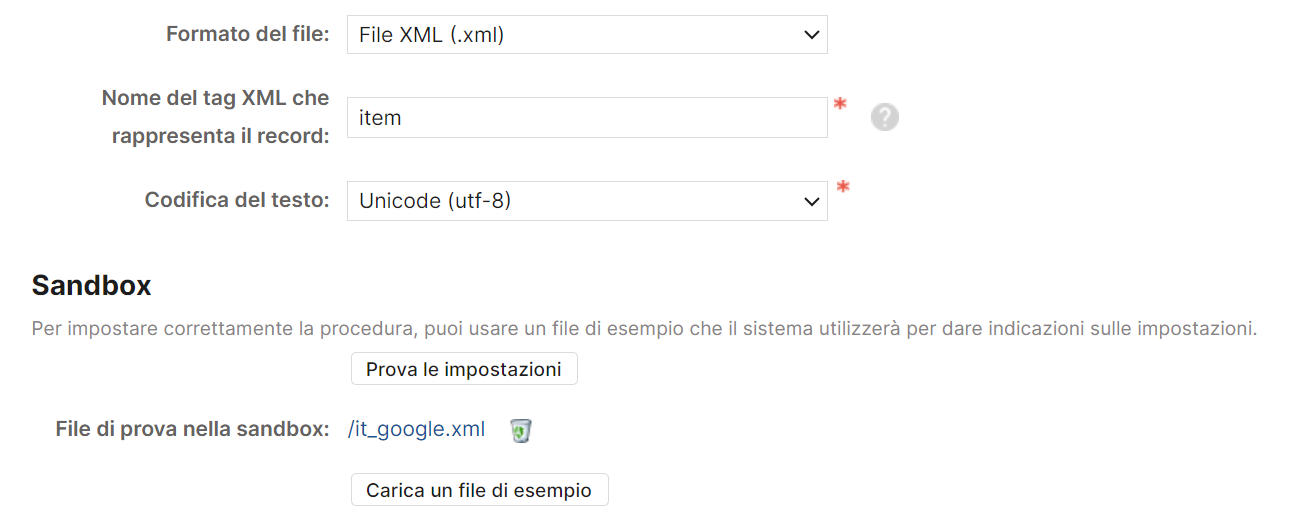1303x520 pixels.
Task: Click the "rappresenta il record:" label line
Action: coord(220,136)
